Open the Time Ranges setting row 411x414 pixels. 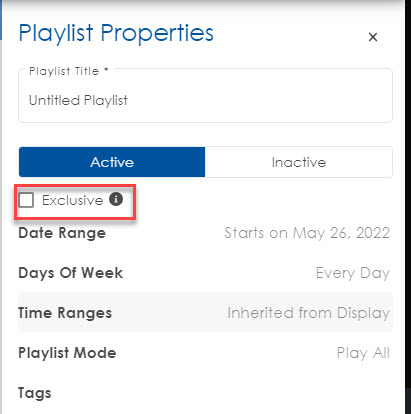pyautogui.click(x=205, y=312)
